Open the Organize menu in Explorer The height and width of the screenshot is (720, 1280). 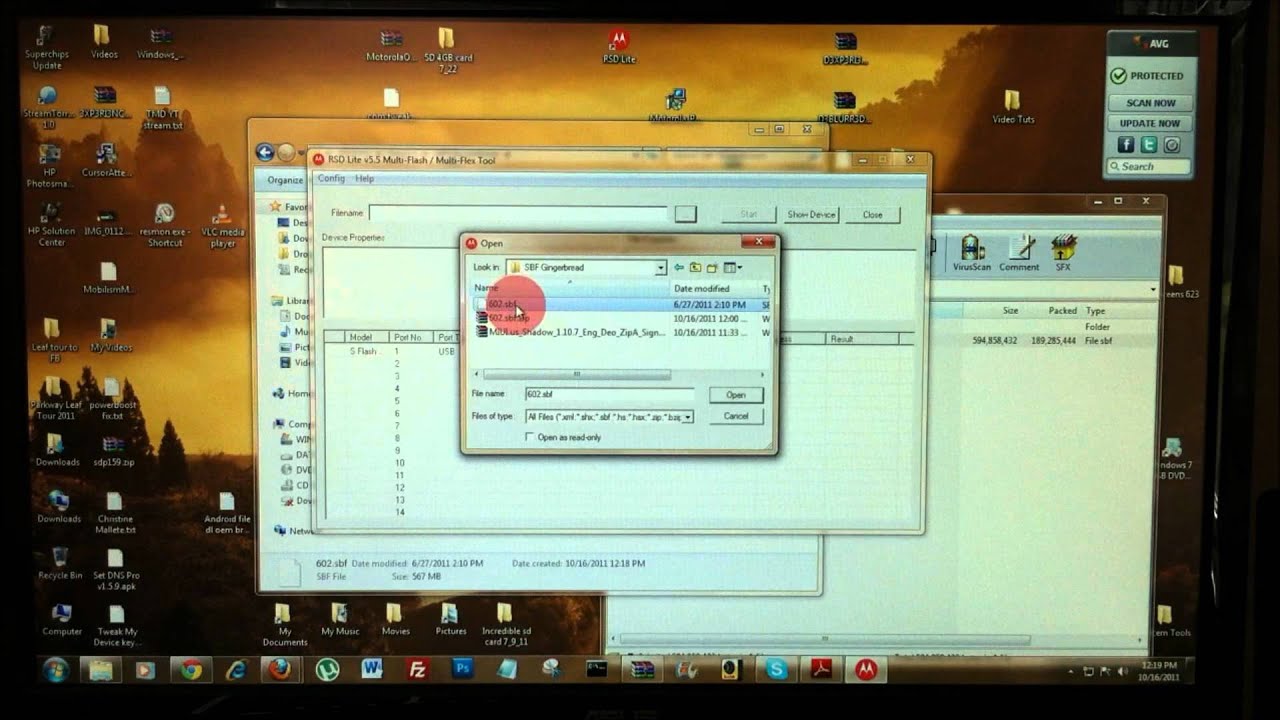(285, 180)
